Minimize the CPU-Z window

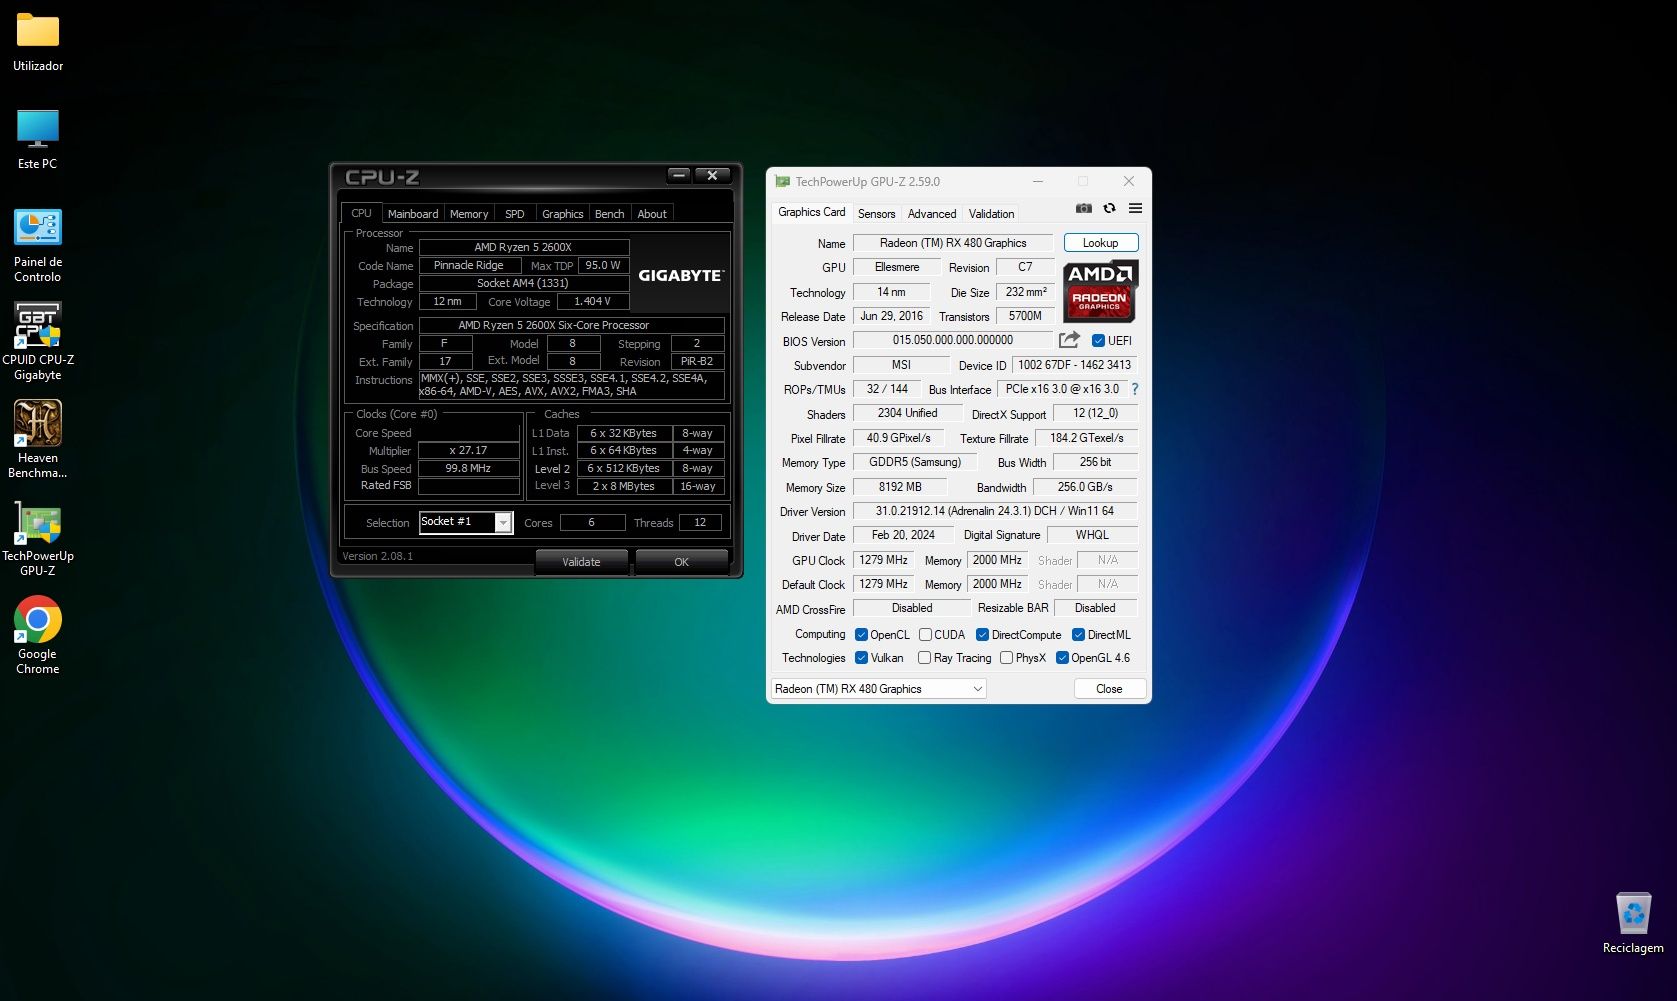pyautogui.click(x=679, y=175)
